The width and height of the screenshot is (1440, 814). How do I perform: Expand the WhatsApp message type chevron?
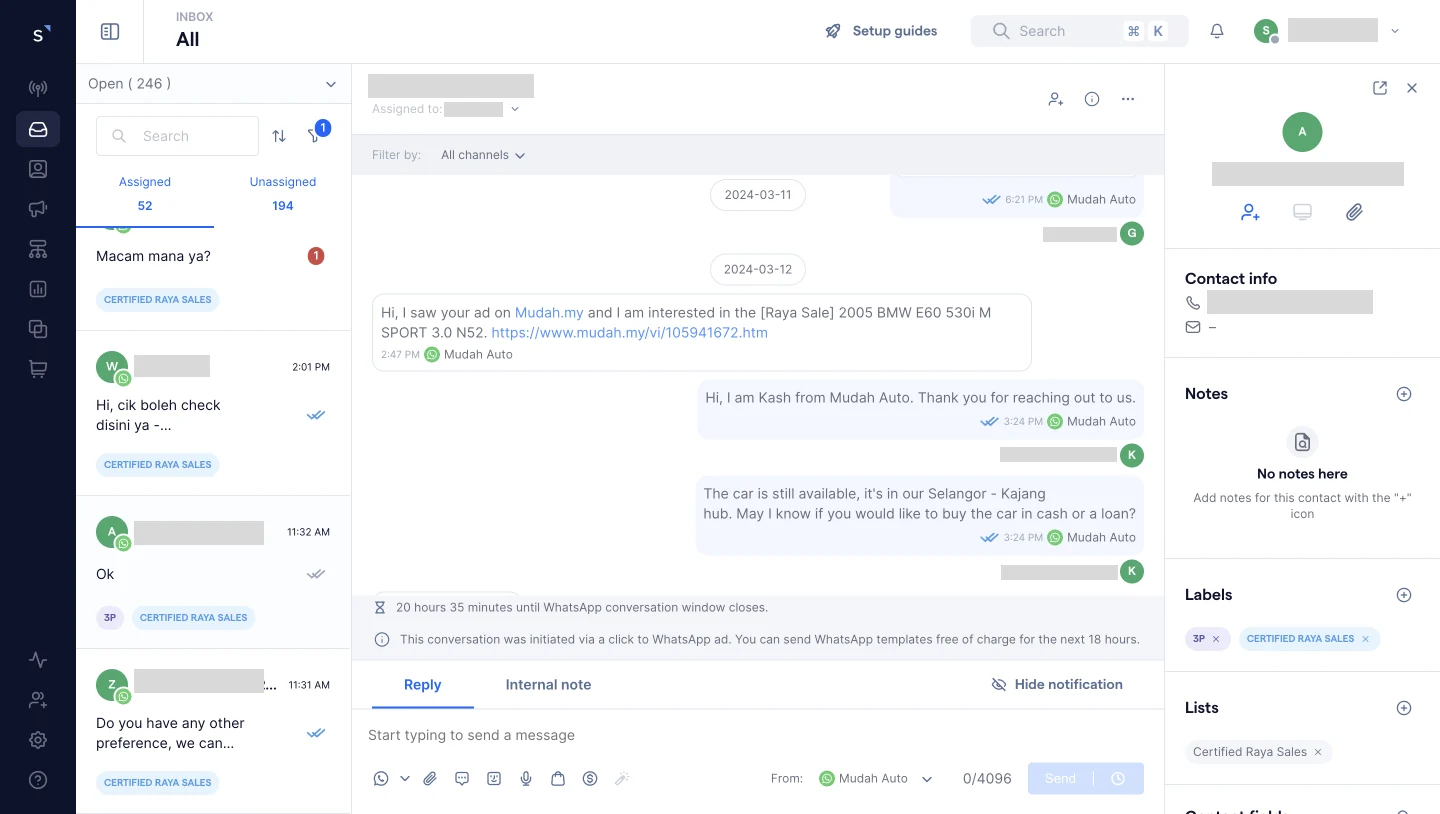click(x=405, y=778)
